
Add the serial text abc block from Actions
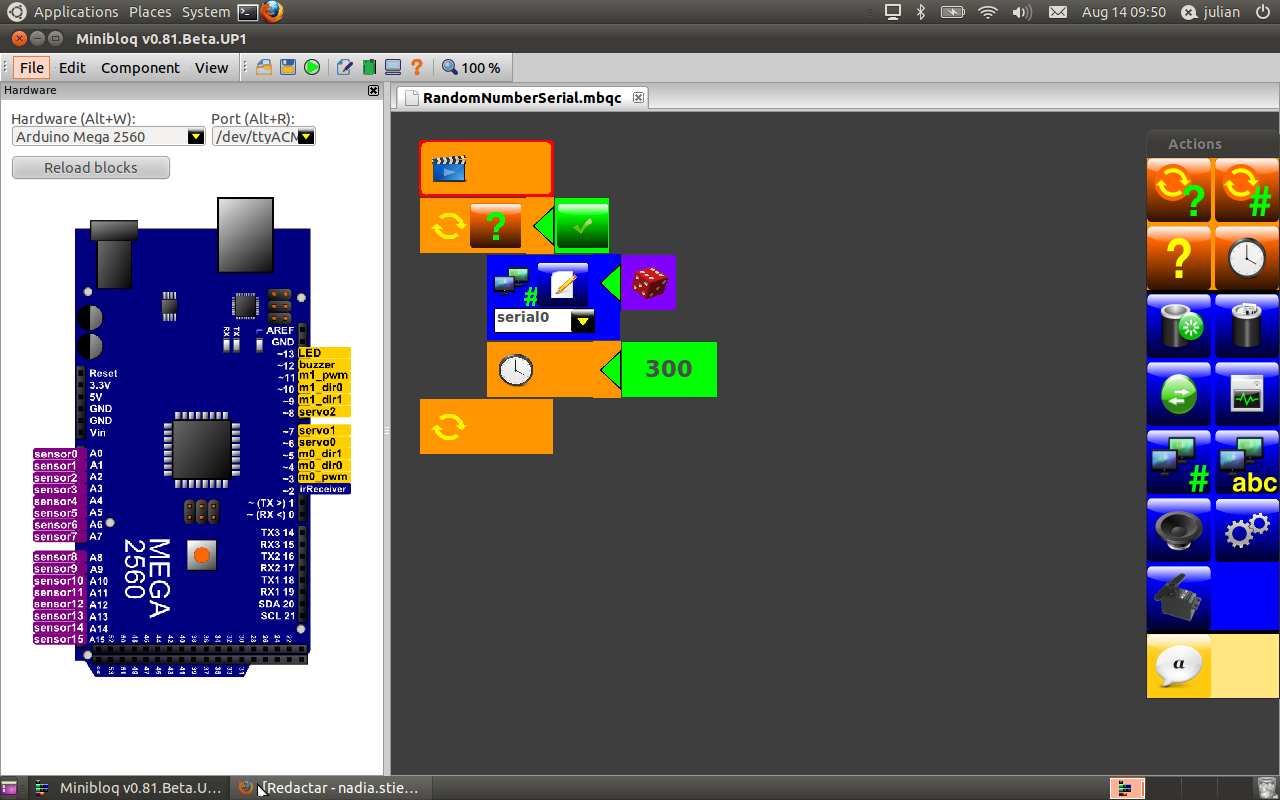click(1247, 462)
